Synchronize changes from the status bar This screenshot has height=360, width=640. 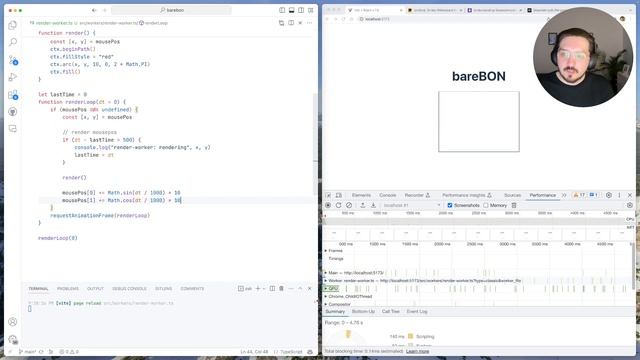41,351
